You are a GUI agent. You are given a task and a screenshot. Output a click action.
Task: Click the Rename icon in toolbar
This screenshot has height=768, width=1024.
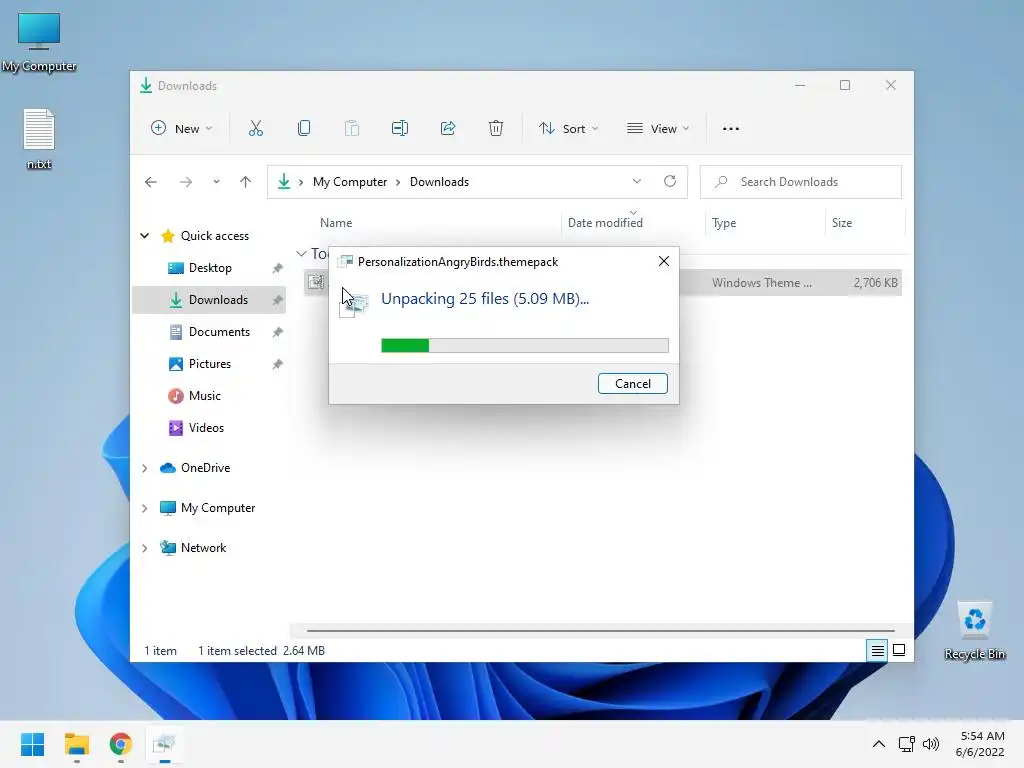400,129
